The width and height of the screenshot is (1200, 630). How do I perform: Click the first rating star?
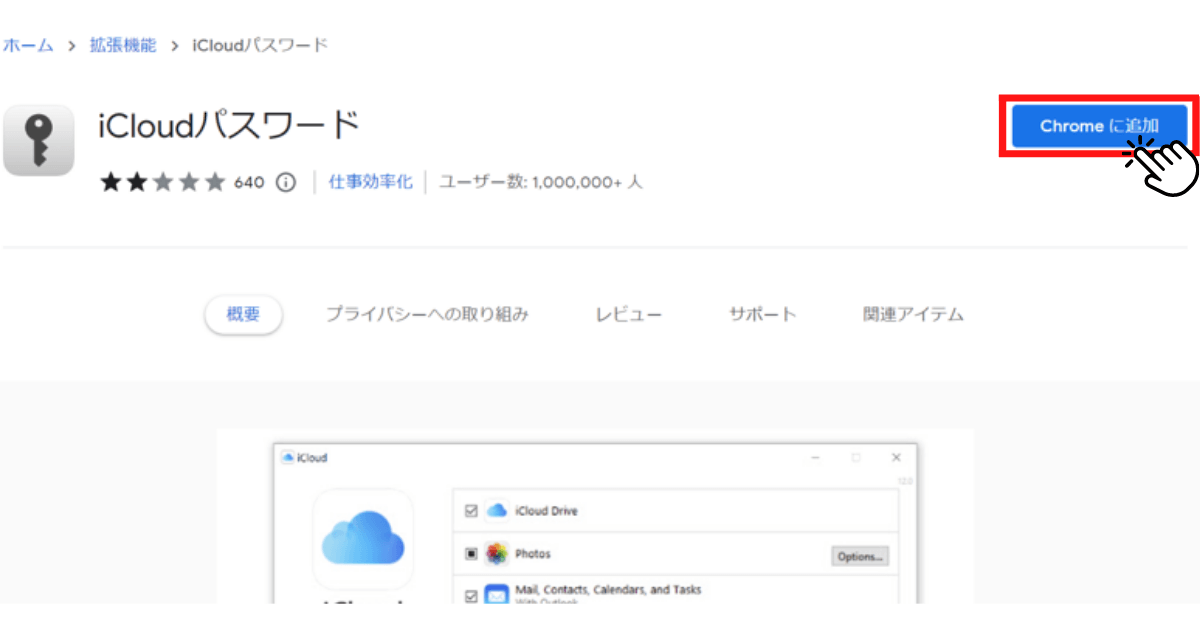pos(110,181)
